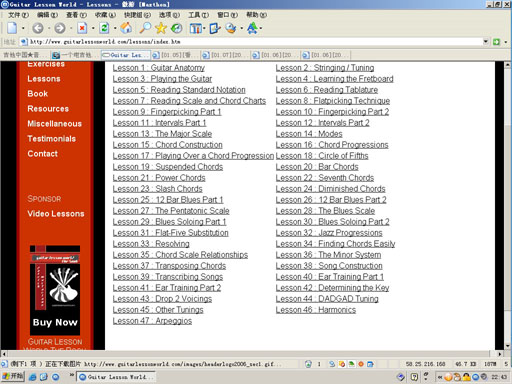512x384 pixels.
Task: Open the 工具 menu
Action: click(x=199, y=15)
